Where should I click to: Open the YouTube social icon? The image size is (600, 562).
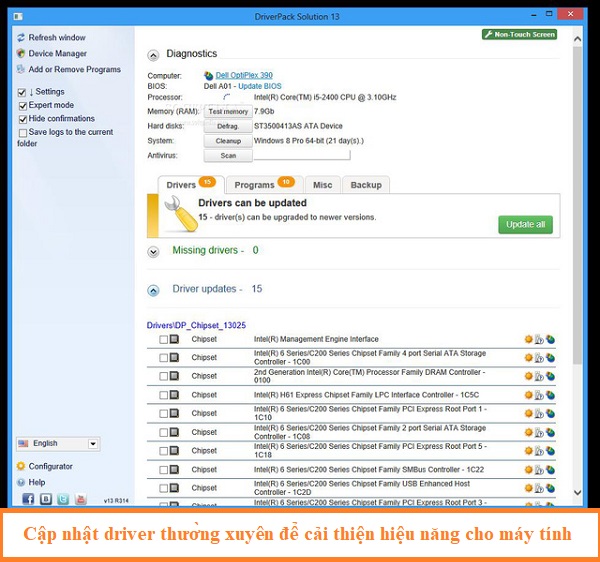click(x=78, y=498)
